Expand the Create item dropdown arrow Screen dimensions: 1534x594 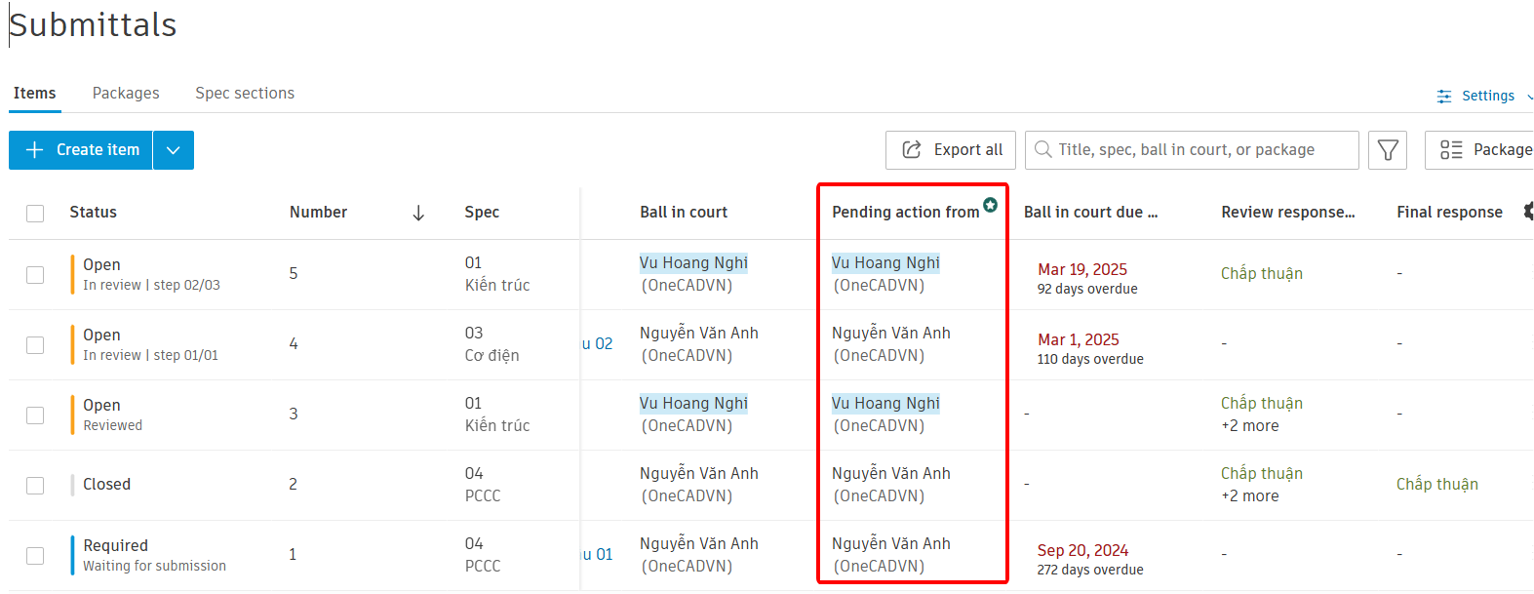pyautogui.click(x=174, y=150)
